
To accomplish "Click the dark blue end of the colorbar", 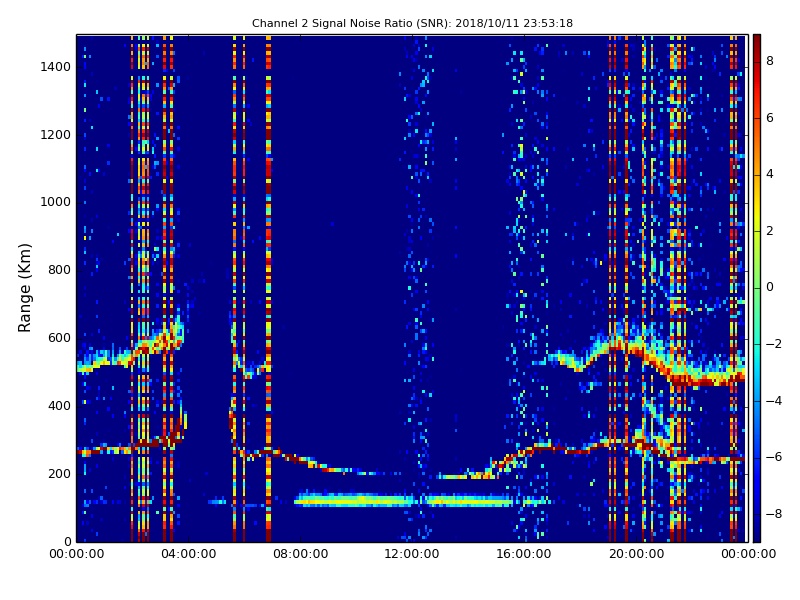I will pos(757,536).
